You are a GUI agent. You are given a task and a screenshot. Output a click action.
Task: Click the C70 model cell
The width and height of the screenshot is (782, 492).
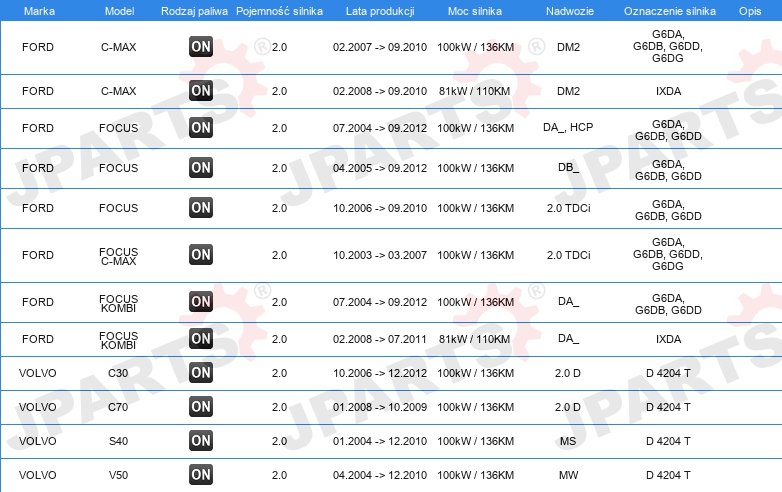tap(118, 407)
